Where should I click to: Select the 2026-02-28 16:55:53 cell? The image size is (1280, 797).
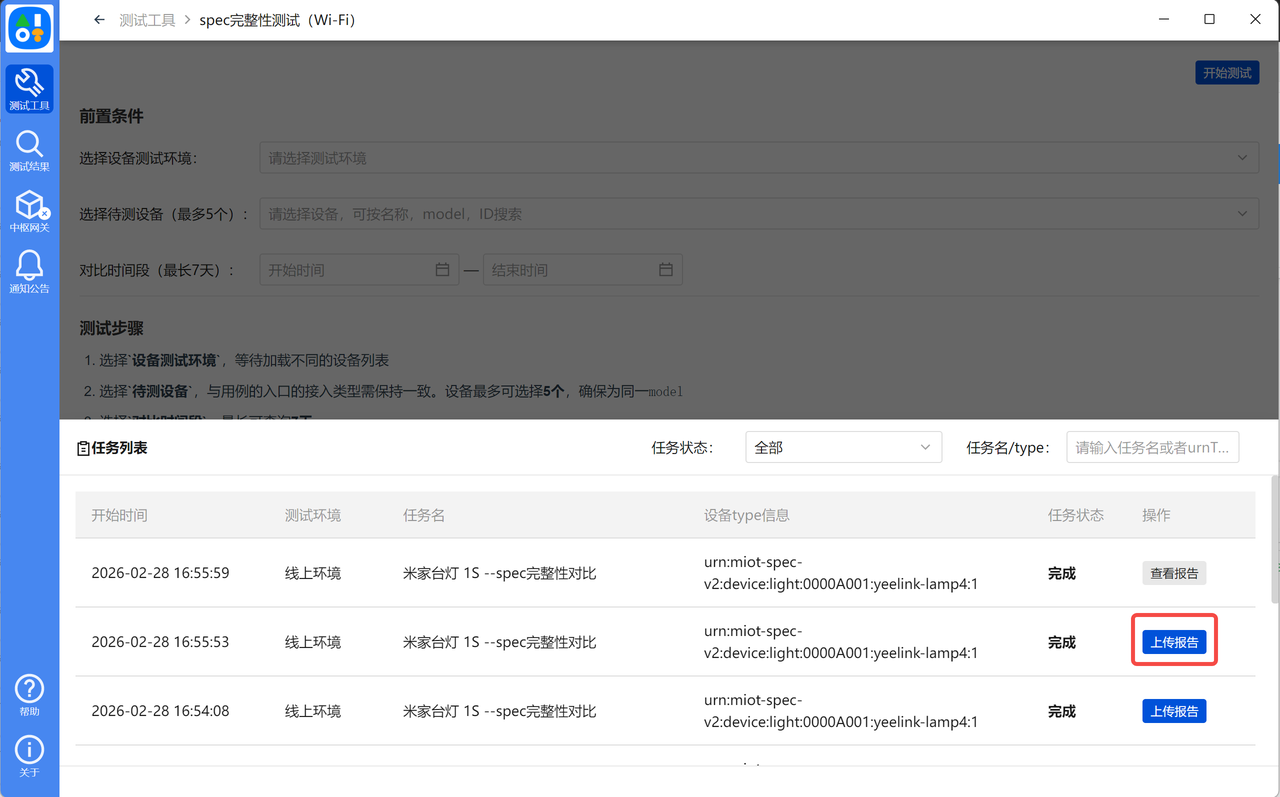[160, 642]
